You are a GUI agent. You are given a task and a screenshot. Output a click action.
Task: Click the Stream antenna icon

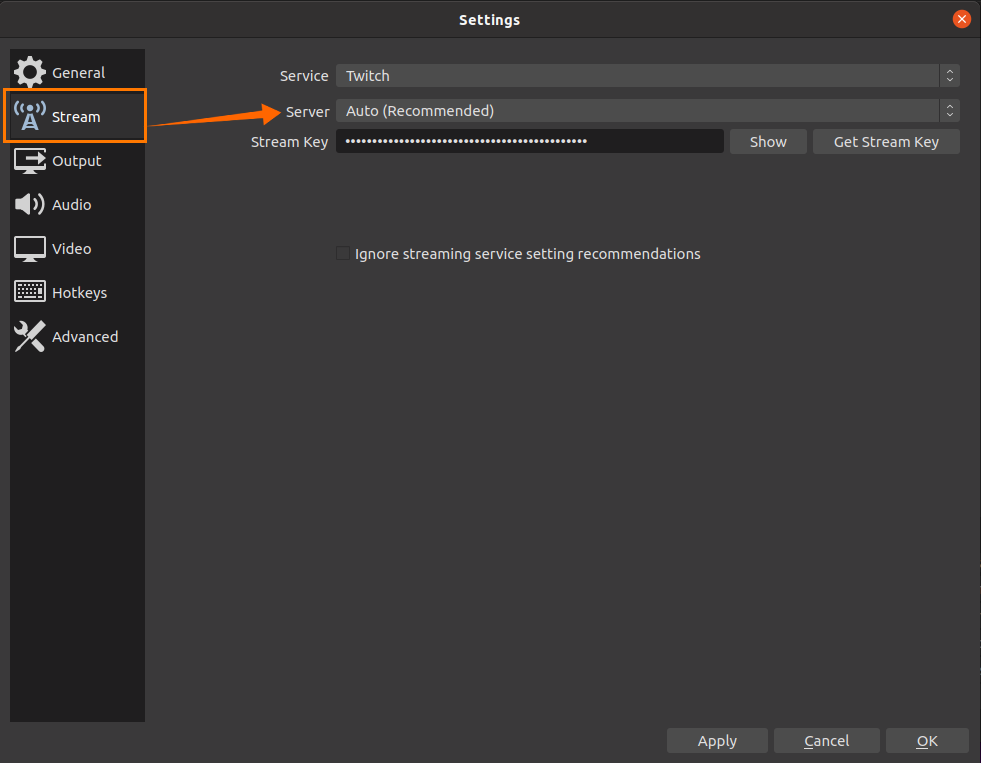29,116
